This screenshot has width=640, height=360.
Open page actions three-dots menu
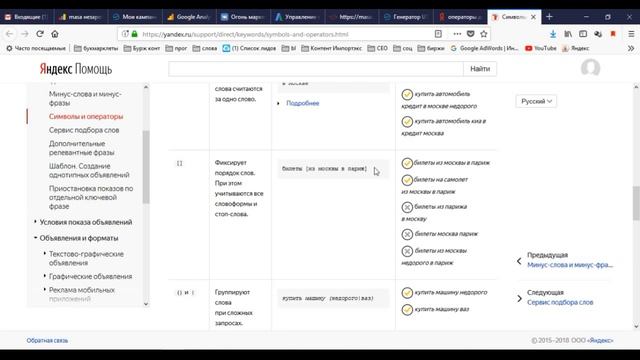click(x=457, y=34)
